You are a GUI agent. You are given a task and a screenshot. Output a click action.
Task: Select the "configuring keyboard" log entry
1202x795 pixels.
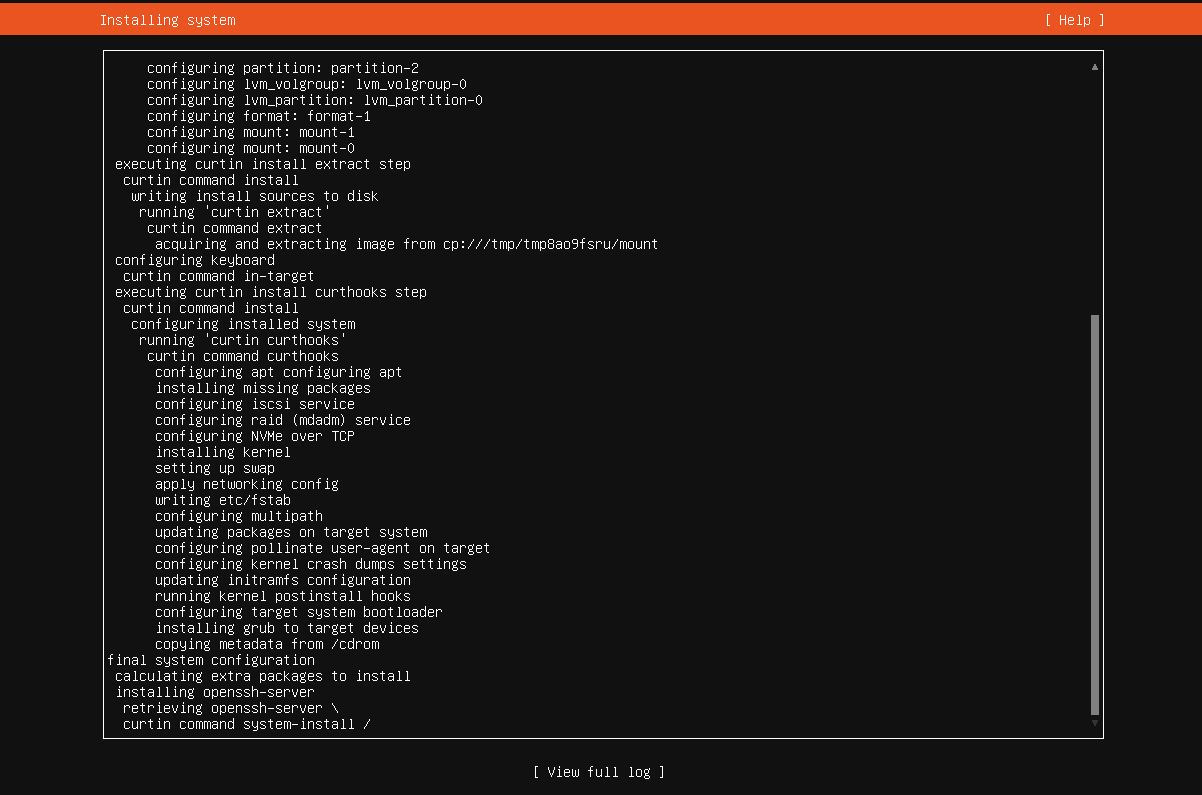point(195,260)
